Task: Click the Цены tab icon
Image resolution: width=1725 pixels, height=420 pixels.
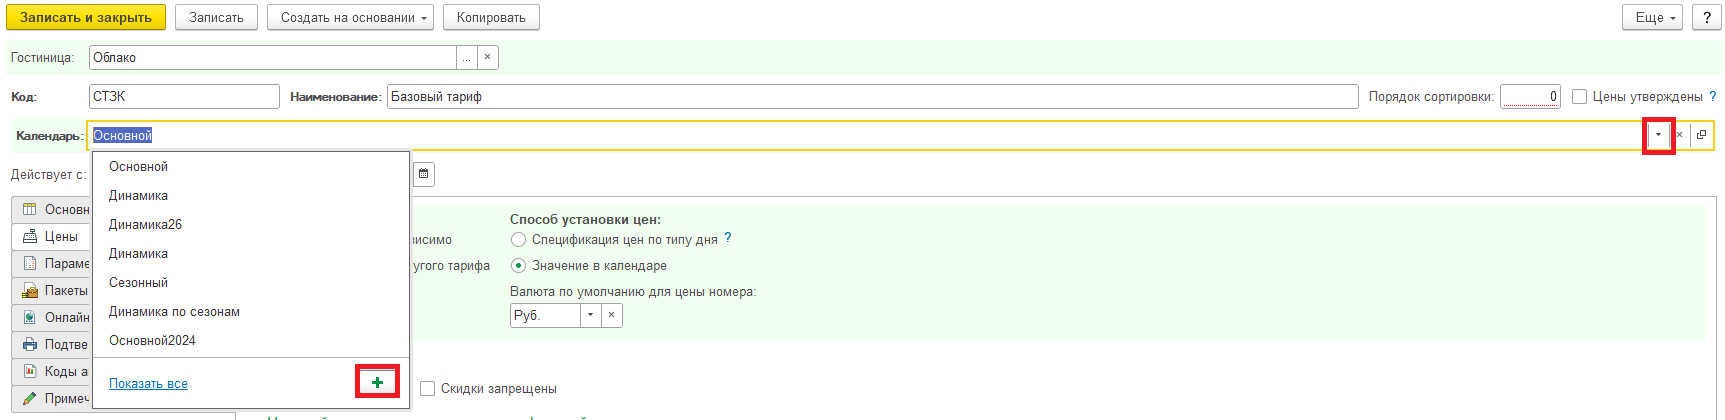Action: (29, 236)
